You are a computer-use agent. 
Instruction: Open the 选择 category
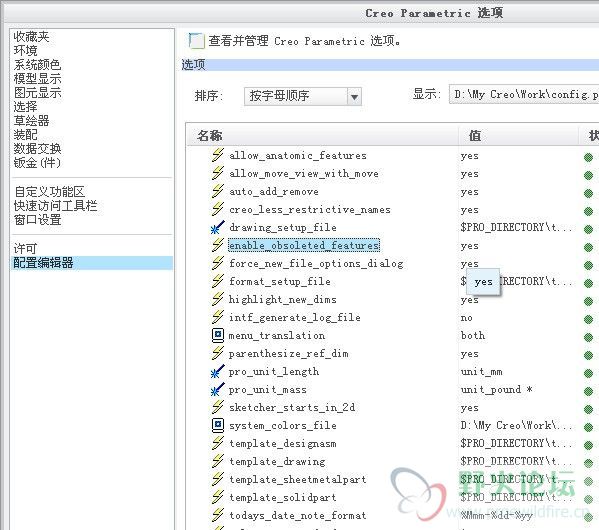pos(26,107)
